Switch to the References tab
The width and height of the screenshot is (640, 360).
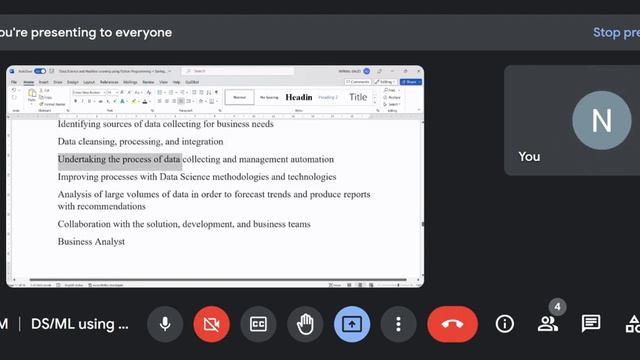[109, 82]
